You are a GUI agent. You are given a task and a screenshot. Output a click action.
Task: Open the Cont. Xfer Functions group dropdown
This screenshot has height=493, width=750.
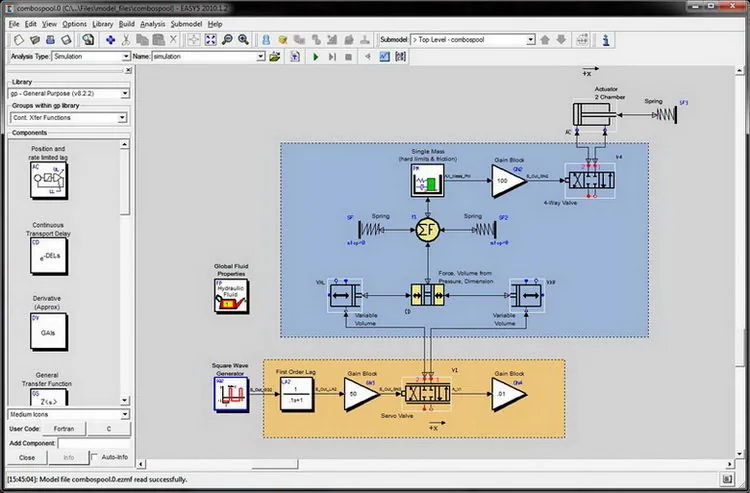point(68,117)
